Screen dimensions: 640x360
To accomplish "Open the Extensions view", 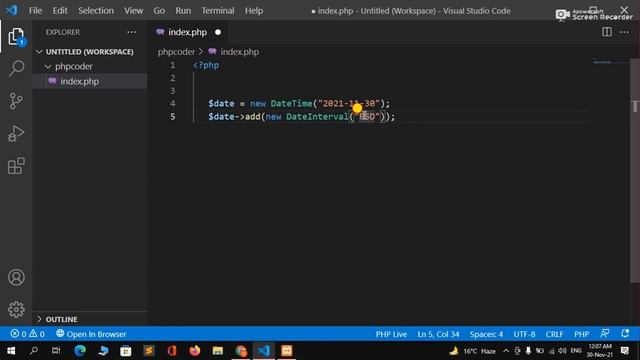I will pos(16,166).
